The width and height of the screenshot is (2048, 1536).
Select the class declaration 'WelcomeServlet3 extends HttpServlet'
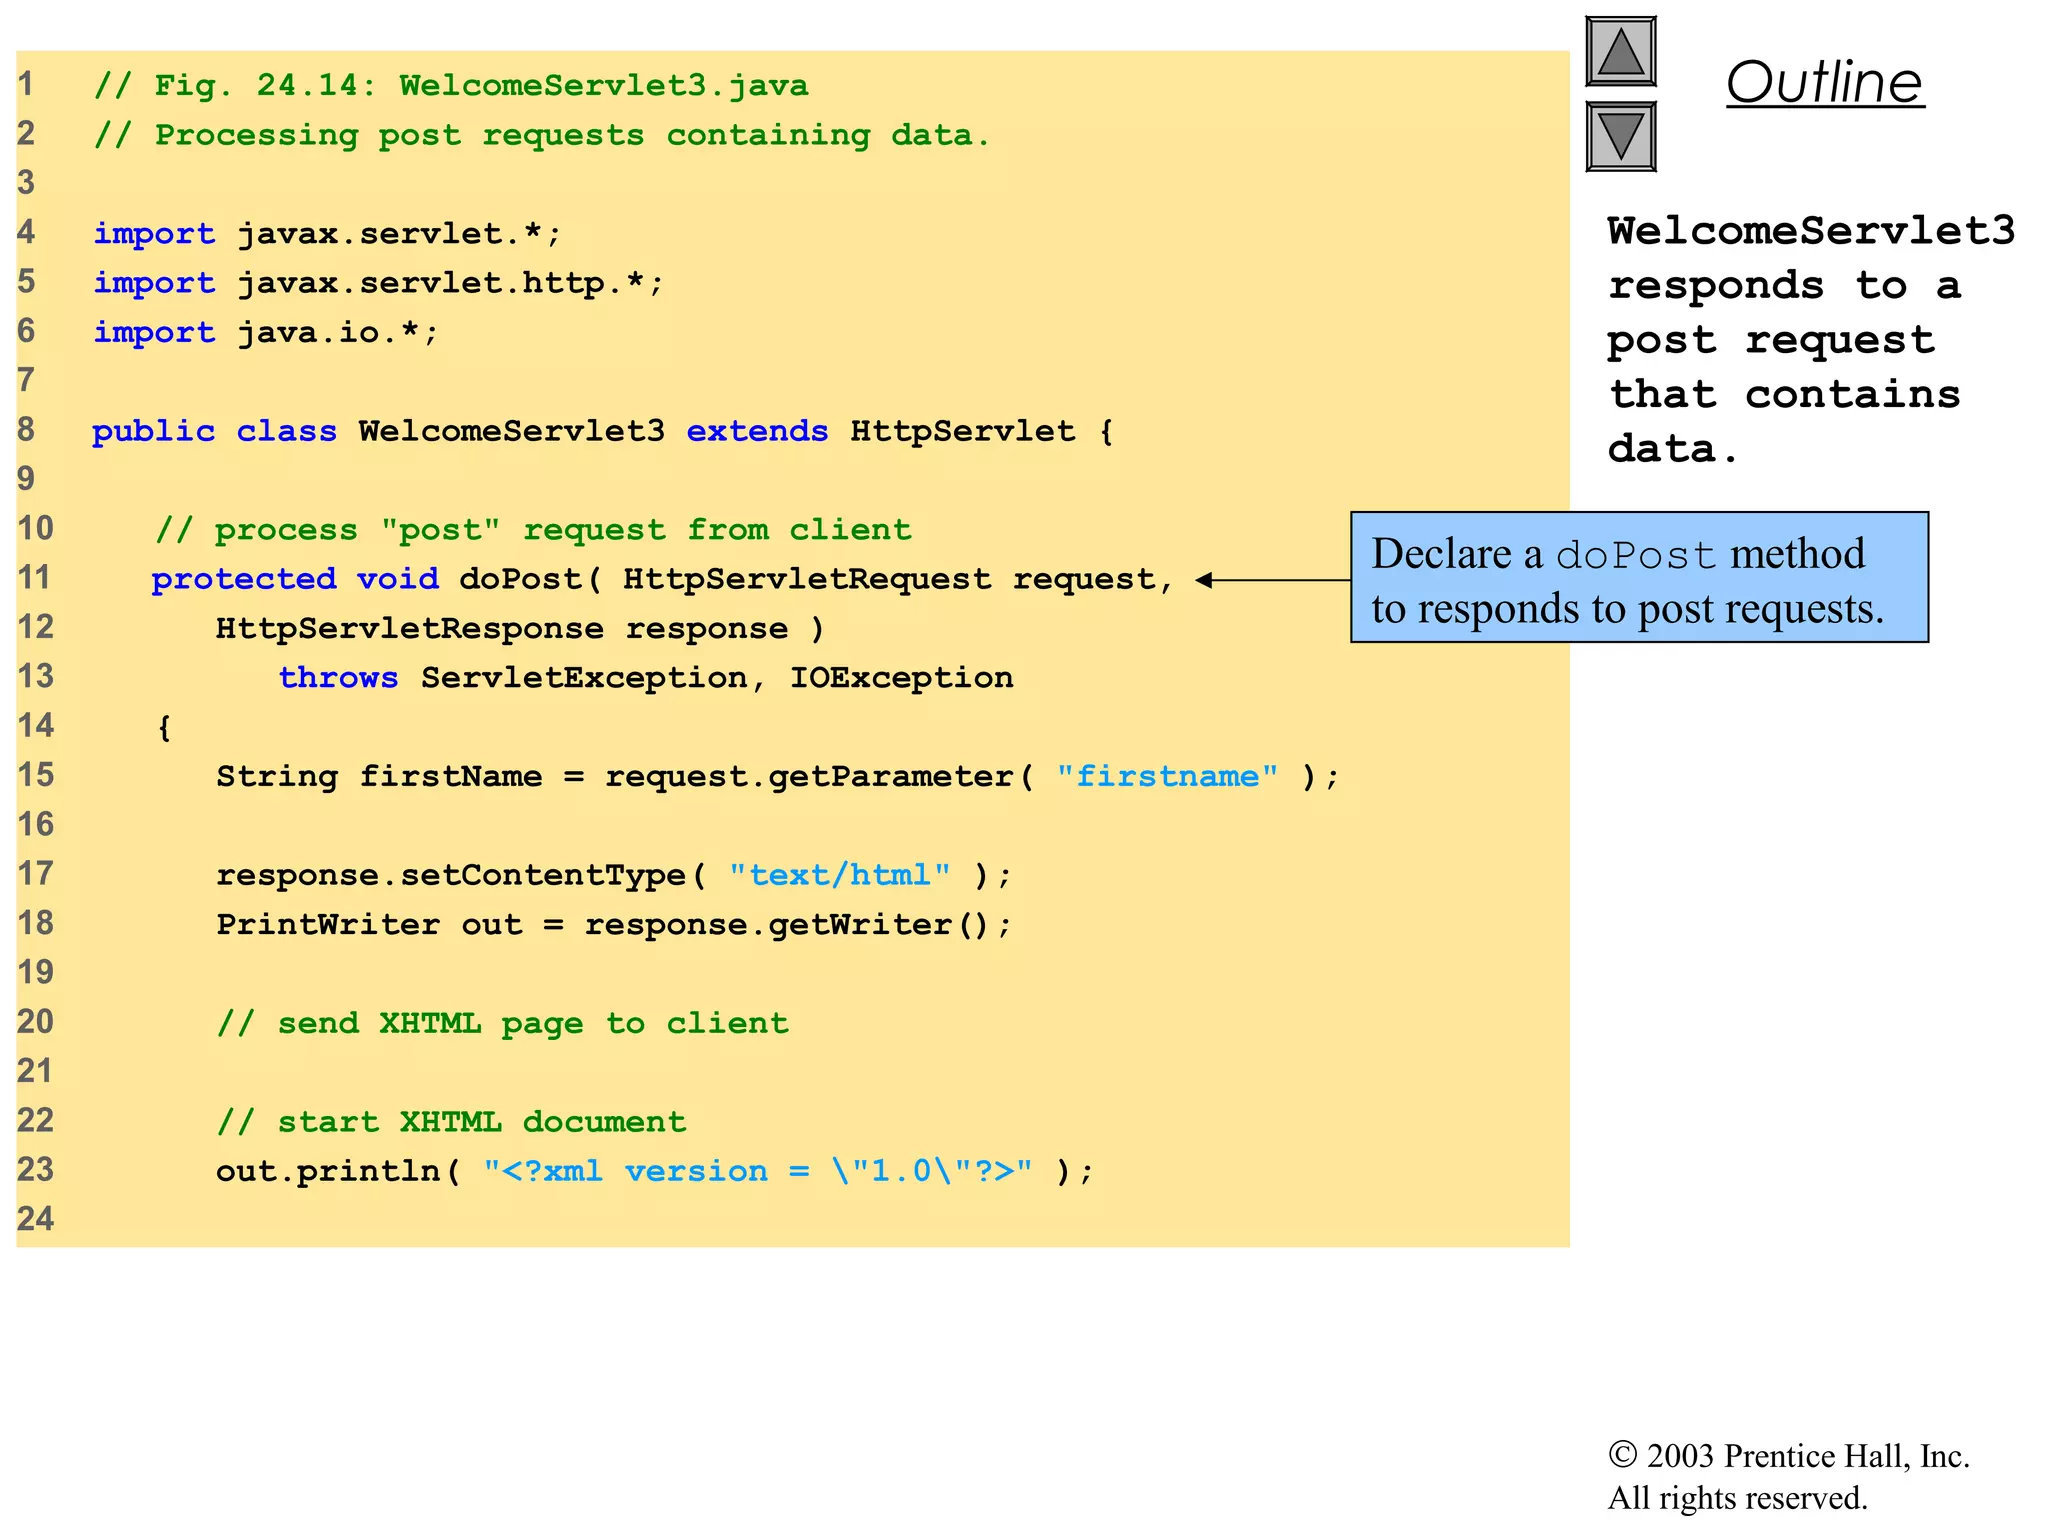(716, 431)
